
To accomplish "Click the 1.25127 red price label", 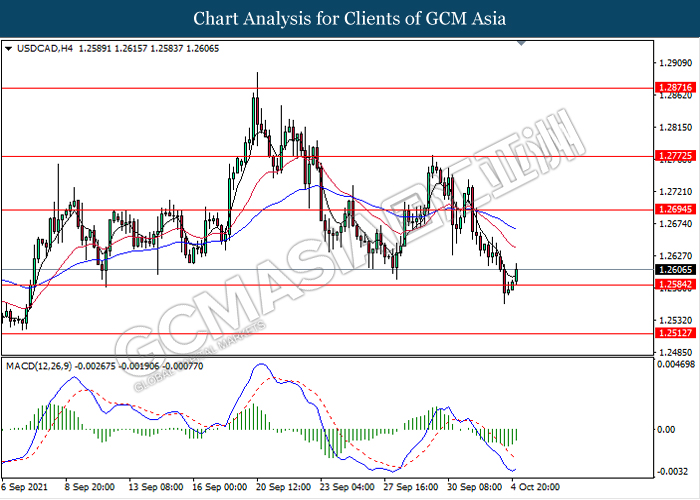I will click(x=675, y=333).
